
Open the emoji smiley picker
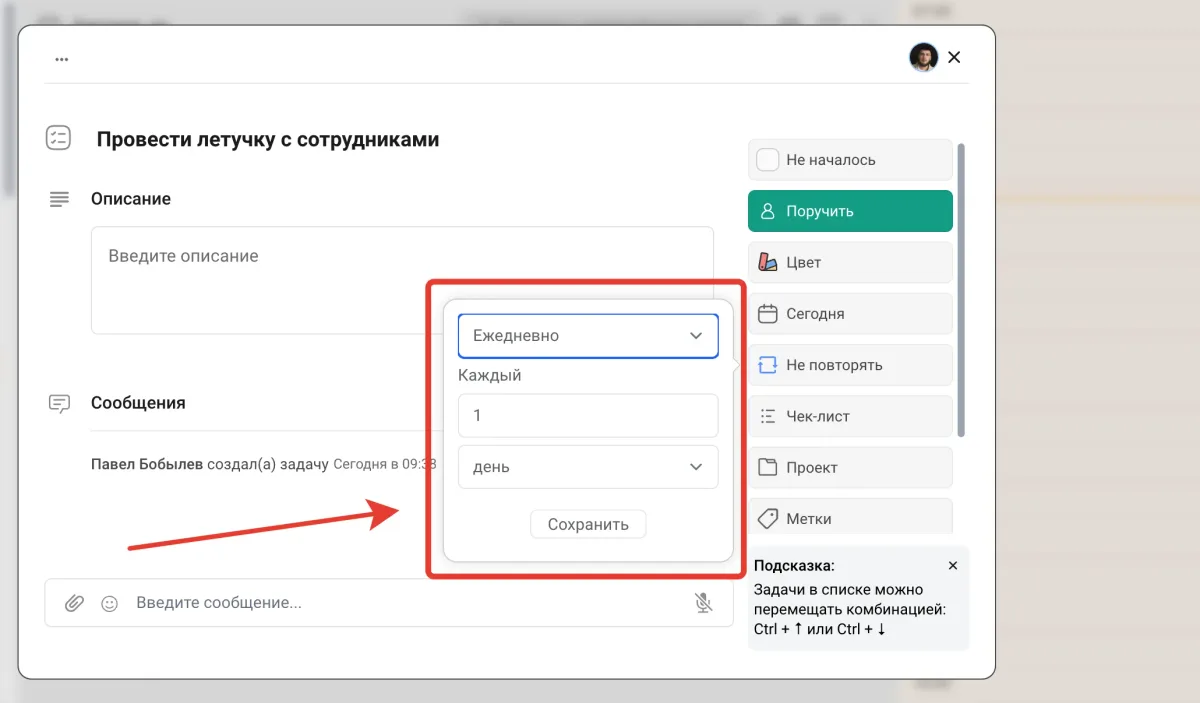[x=110, y=603]
